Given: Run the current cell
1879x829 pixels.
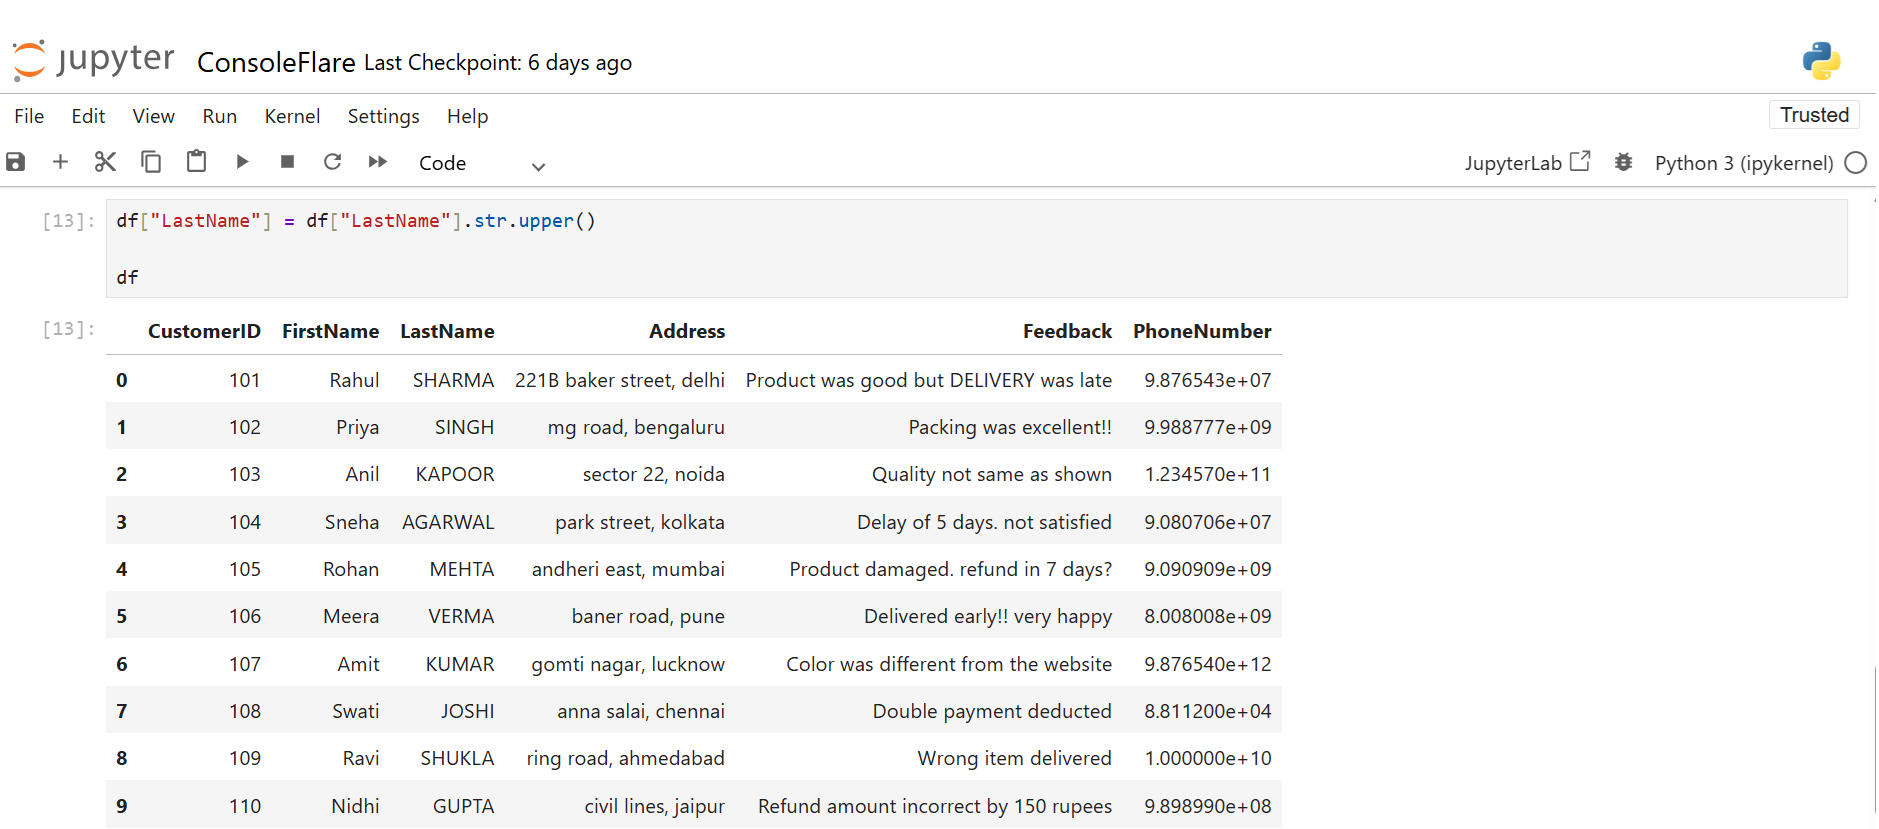Looking at the screenshot, I should [242, 162].
